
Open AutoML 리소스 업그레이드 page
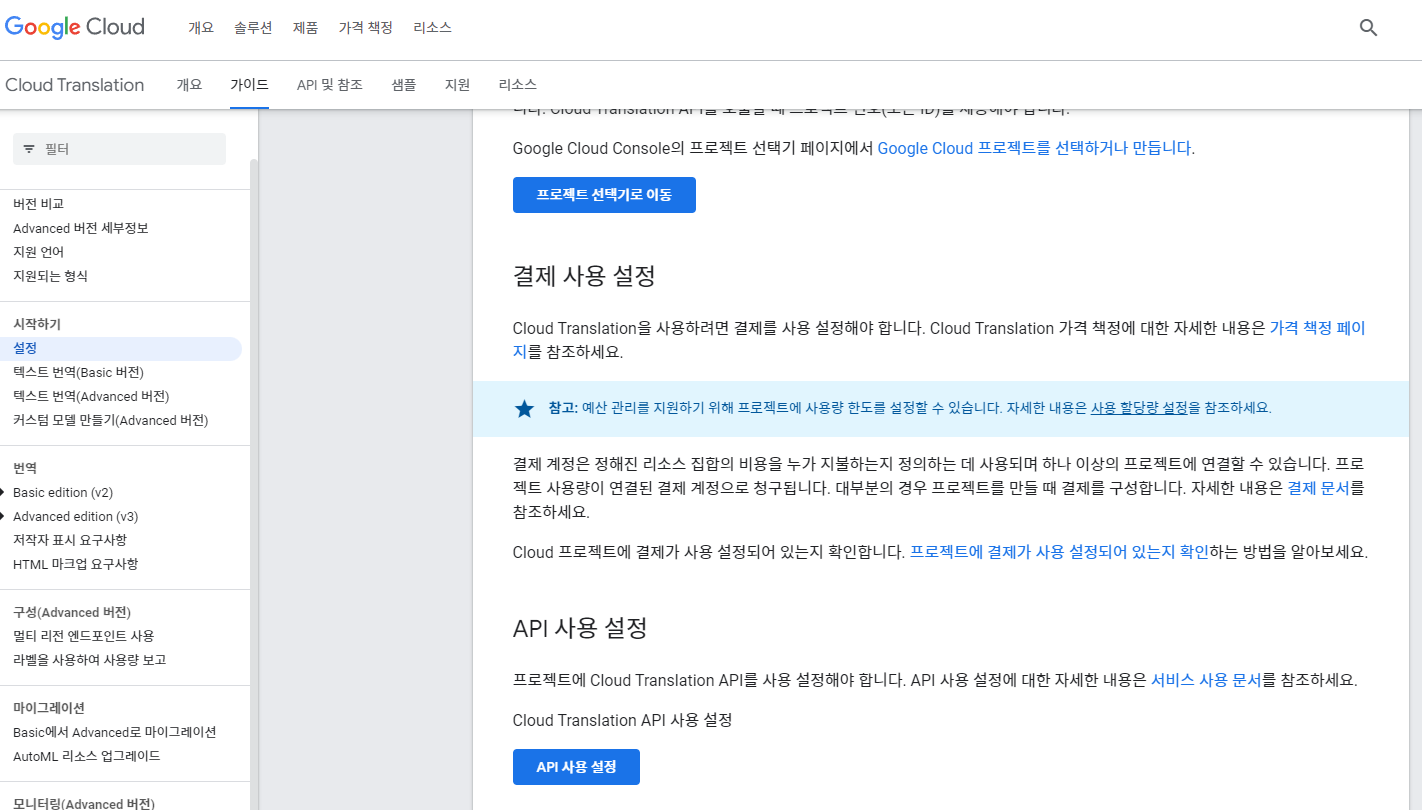(x=87, y=756)
